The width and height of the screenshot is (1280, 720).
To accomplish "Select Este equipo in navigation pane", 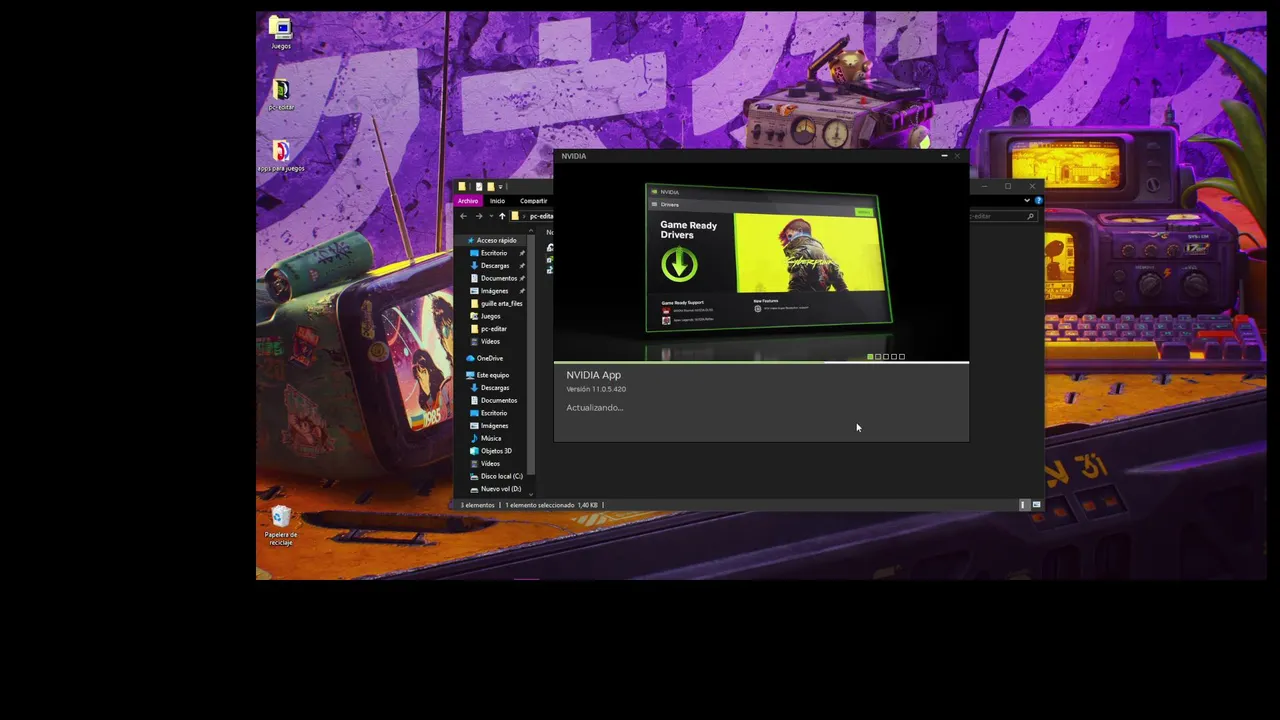I will 492,375.
